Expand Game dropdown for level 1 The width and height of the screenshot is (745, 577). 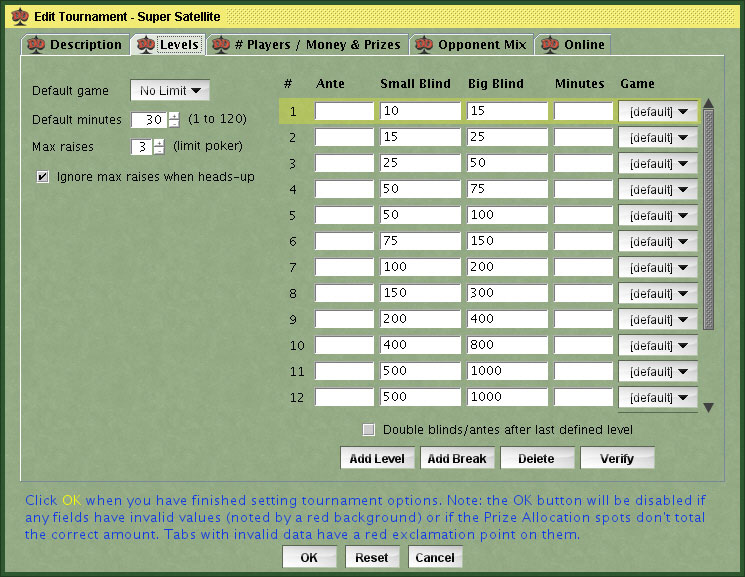(658, 112)
